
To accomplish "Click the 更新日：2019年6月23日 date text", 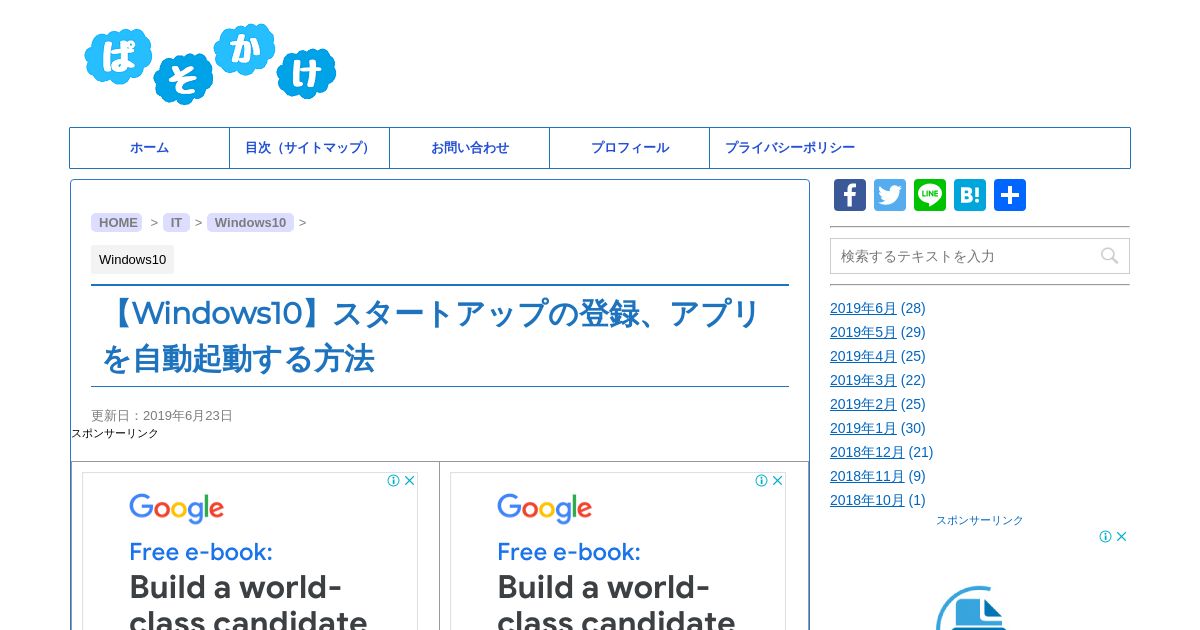I will (162, 415).
